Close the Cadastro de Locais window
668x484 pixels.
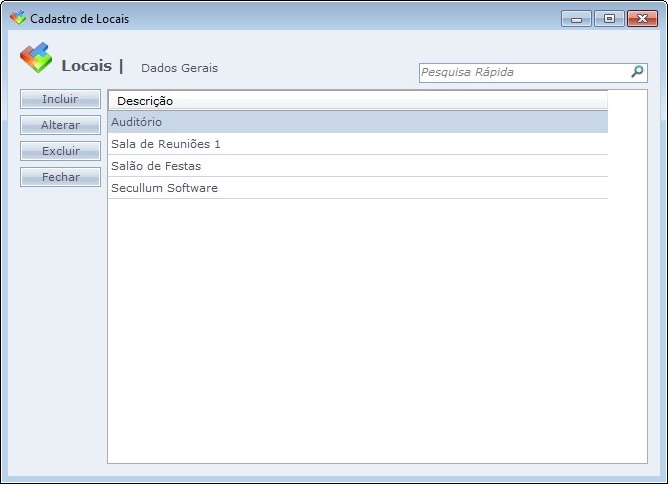point(641,19)
